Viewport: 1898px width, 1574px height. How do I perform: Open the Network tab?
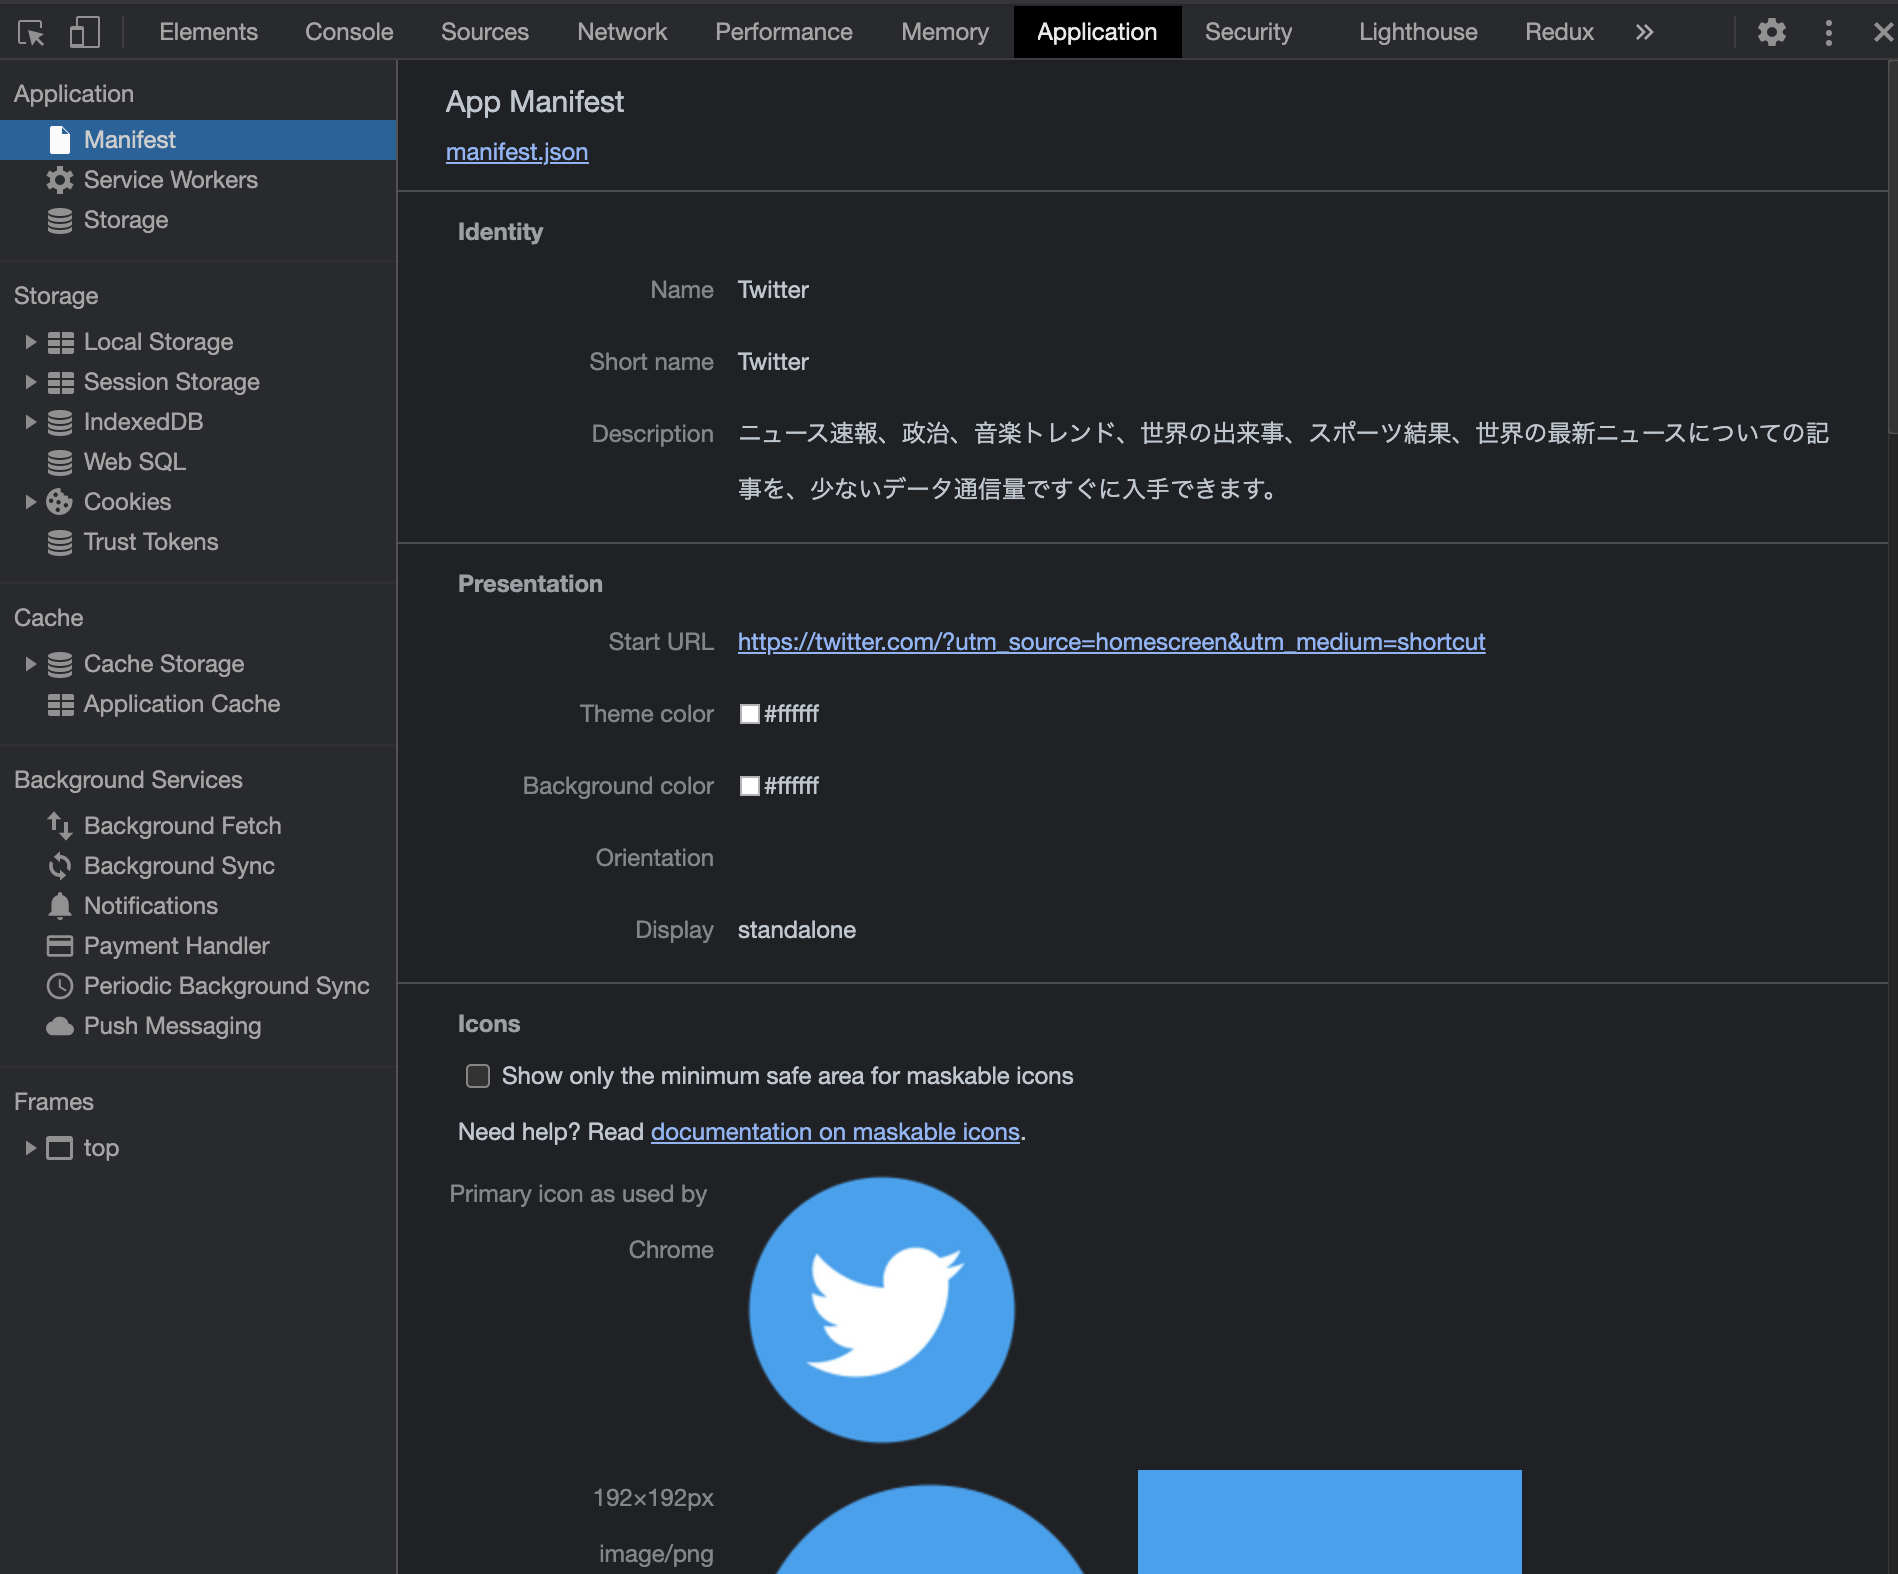coord(622,32)
